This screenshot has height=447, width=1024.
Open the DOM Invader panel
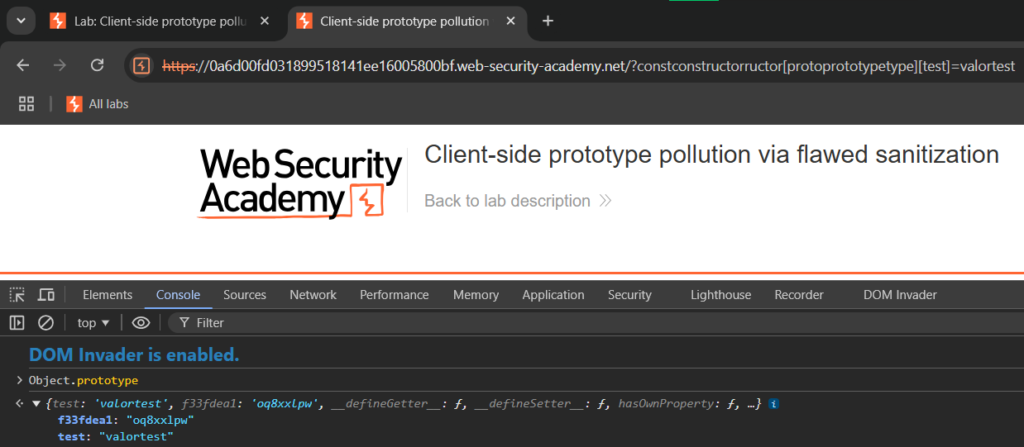coord(899,295)
